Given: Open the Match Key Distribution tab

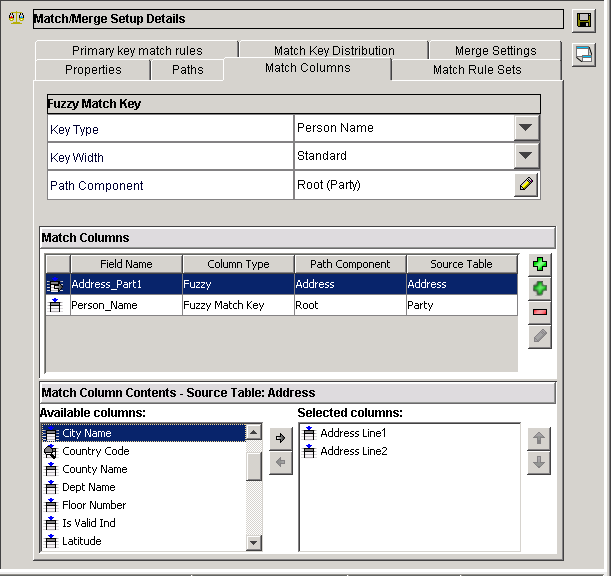Looking at the screenshot, I should point(334,51).
